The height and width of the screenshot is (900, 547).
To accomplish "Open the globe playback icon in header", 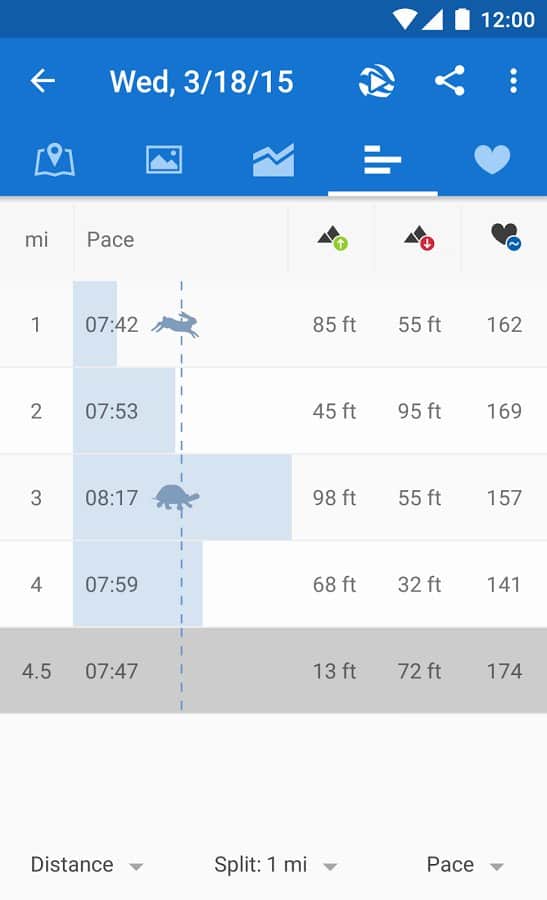I will [377, 80].
